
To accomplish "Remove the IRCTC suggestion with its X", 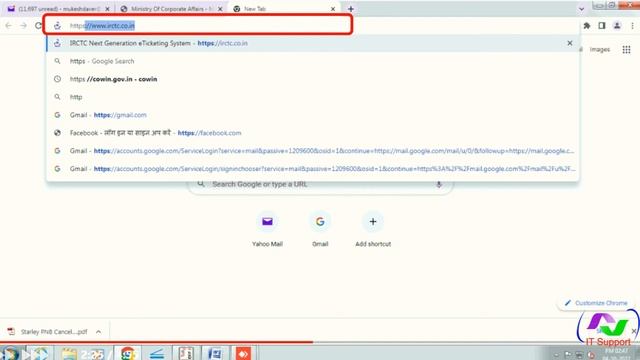I will 570,43.
